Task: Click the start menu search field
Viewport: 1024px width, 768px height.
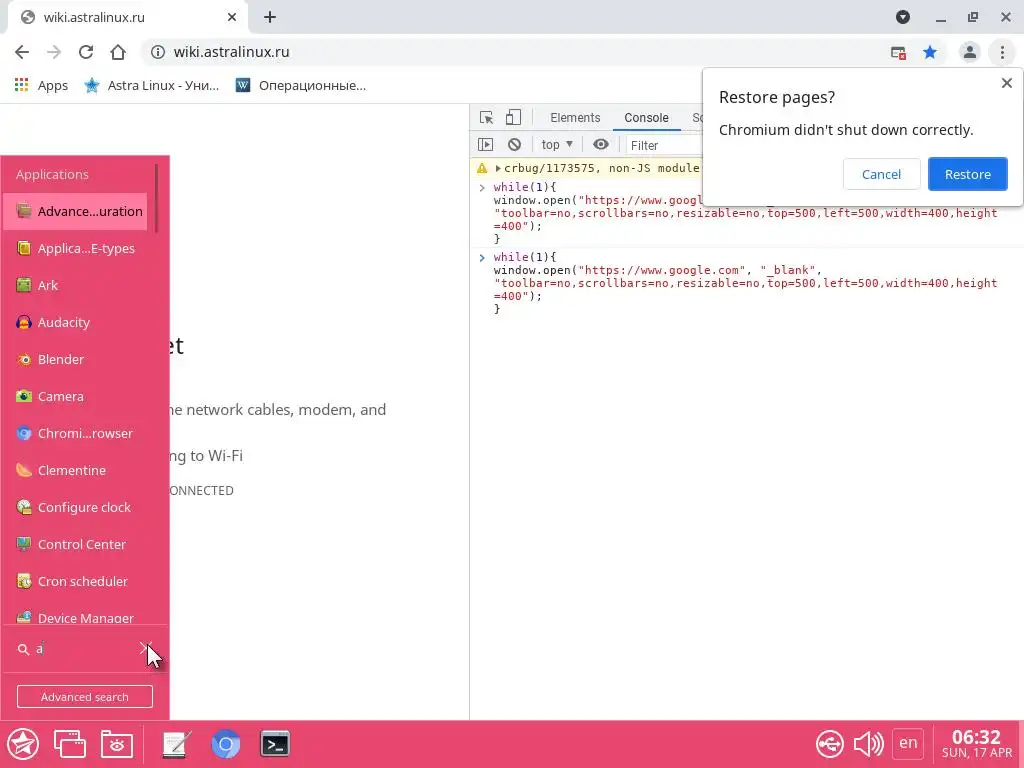Action: 85,649
